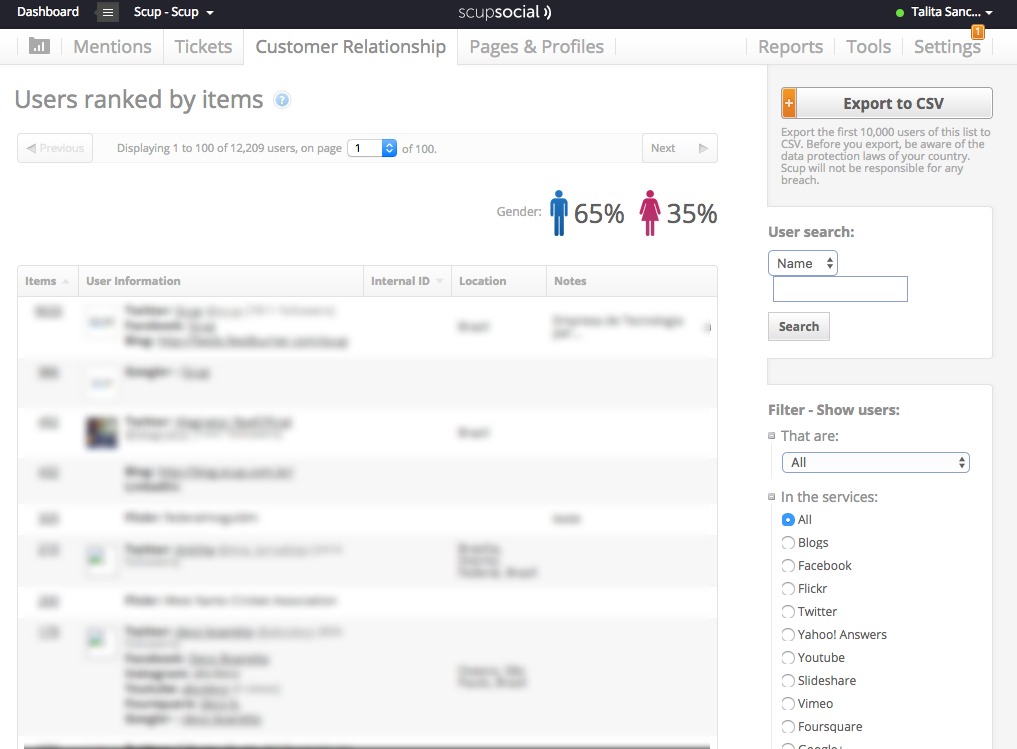1017x749 pixels.
Task: Select the Flickr radio button
Action: point(788,589)
